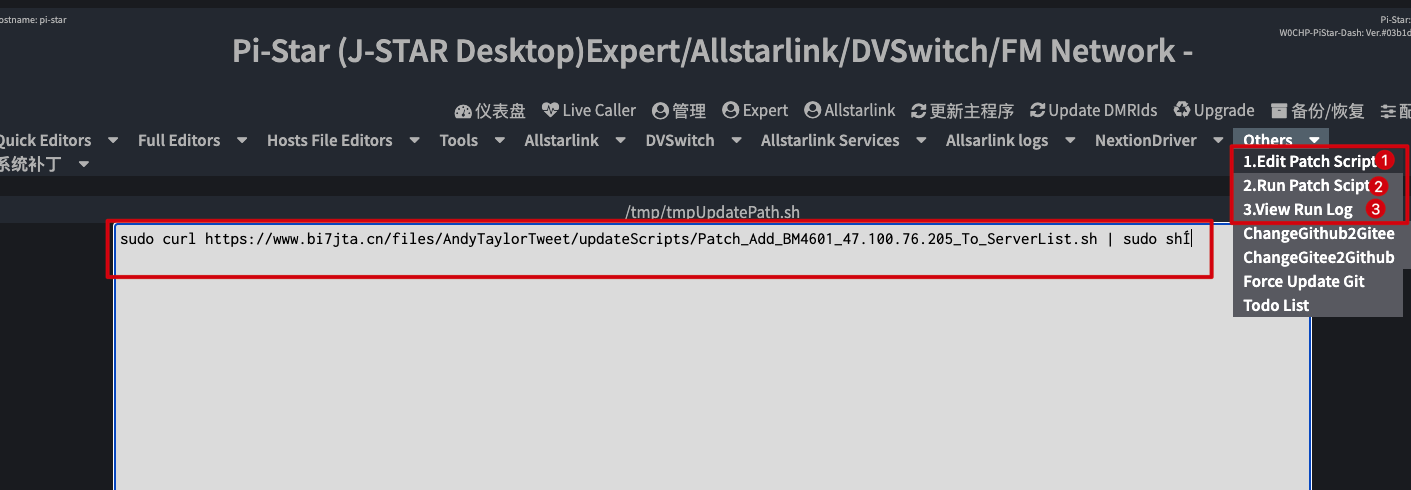Expand arrow next to Hosts File Editors
The height and width of the screenshot is (490, 1411).
414,140
